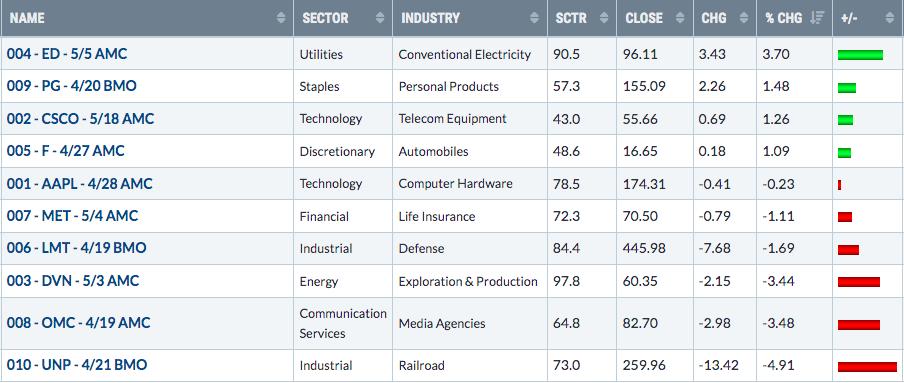Open the 001 - AAPL - 4/28 AMC link

tap(80, 184)
